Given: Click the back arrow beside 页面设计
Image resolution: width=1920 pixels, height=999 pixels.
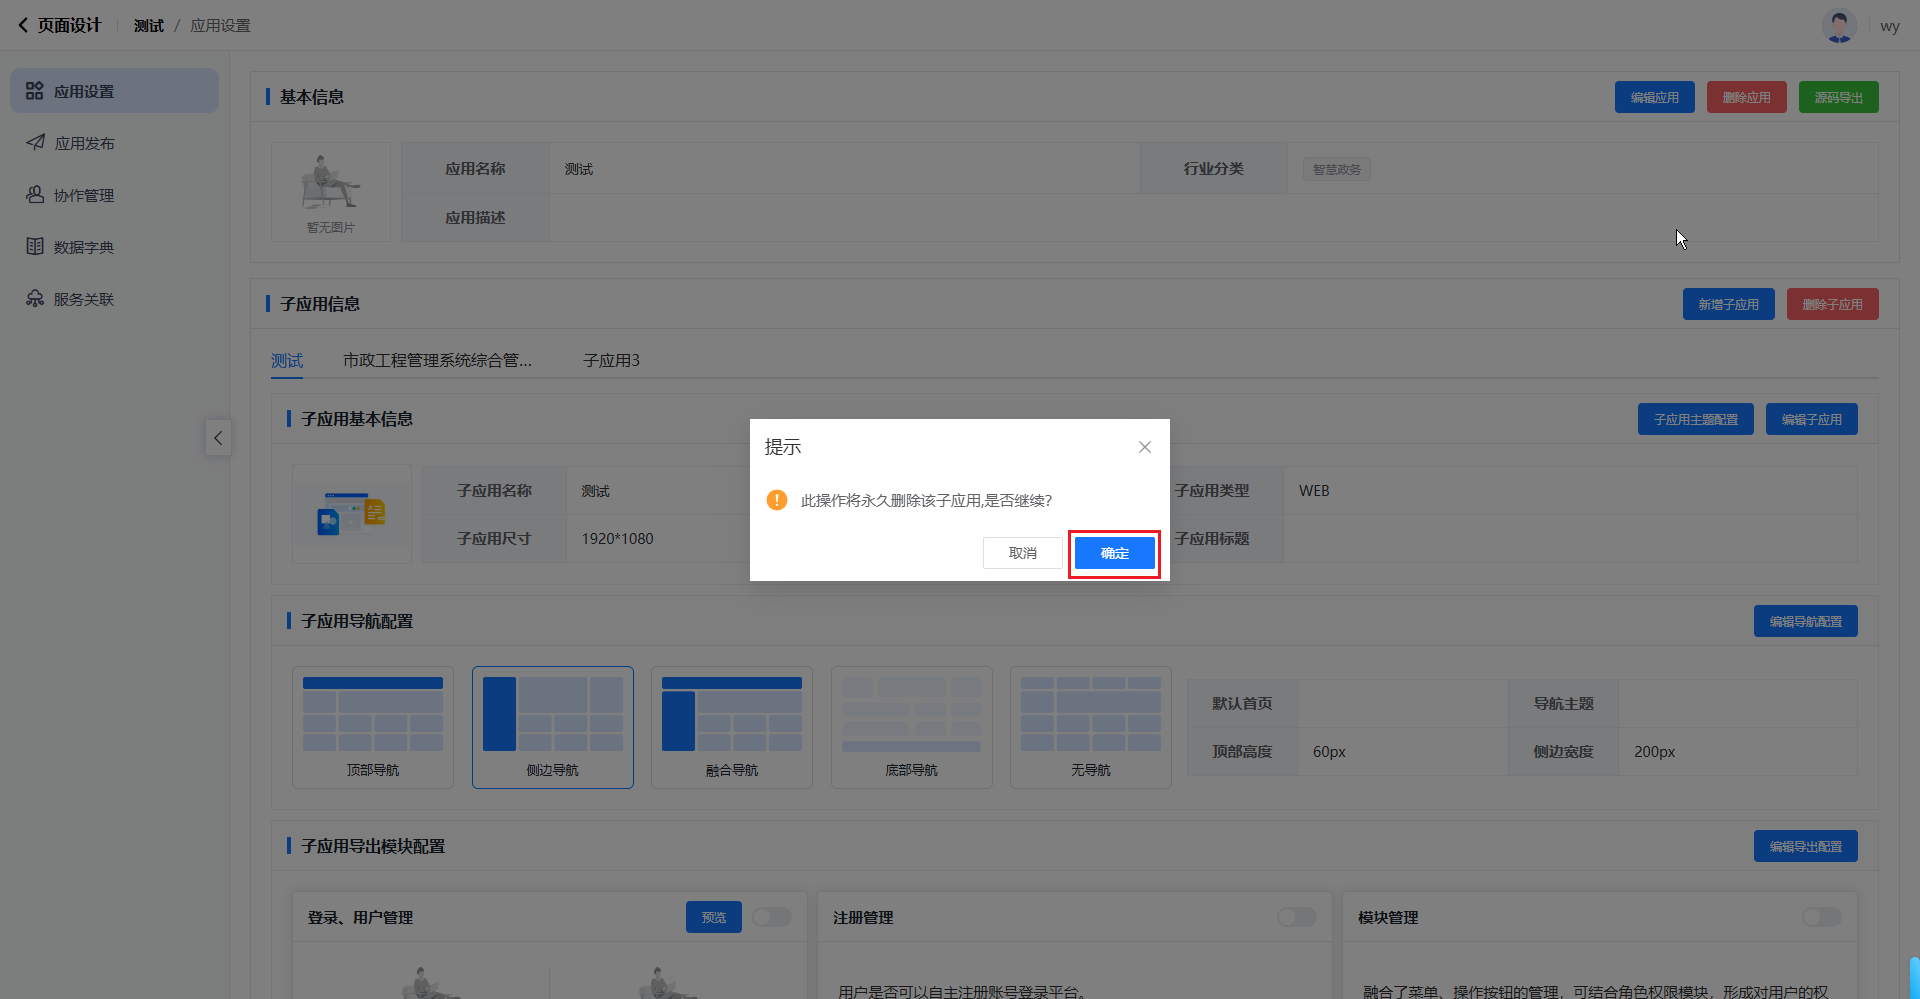Looking at the screenshot, I should 23,26.
